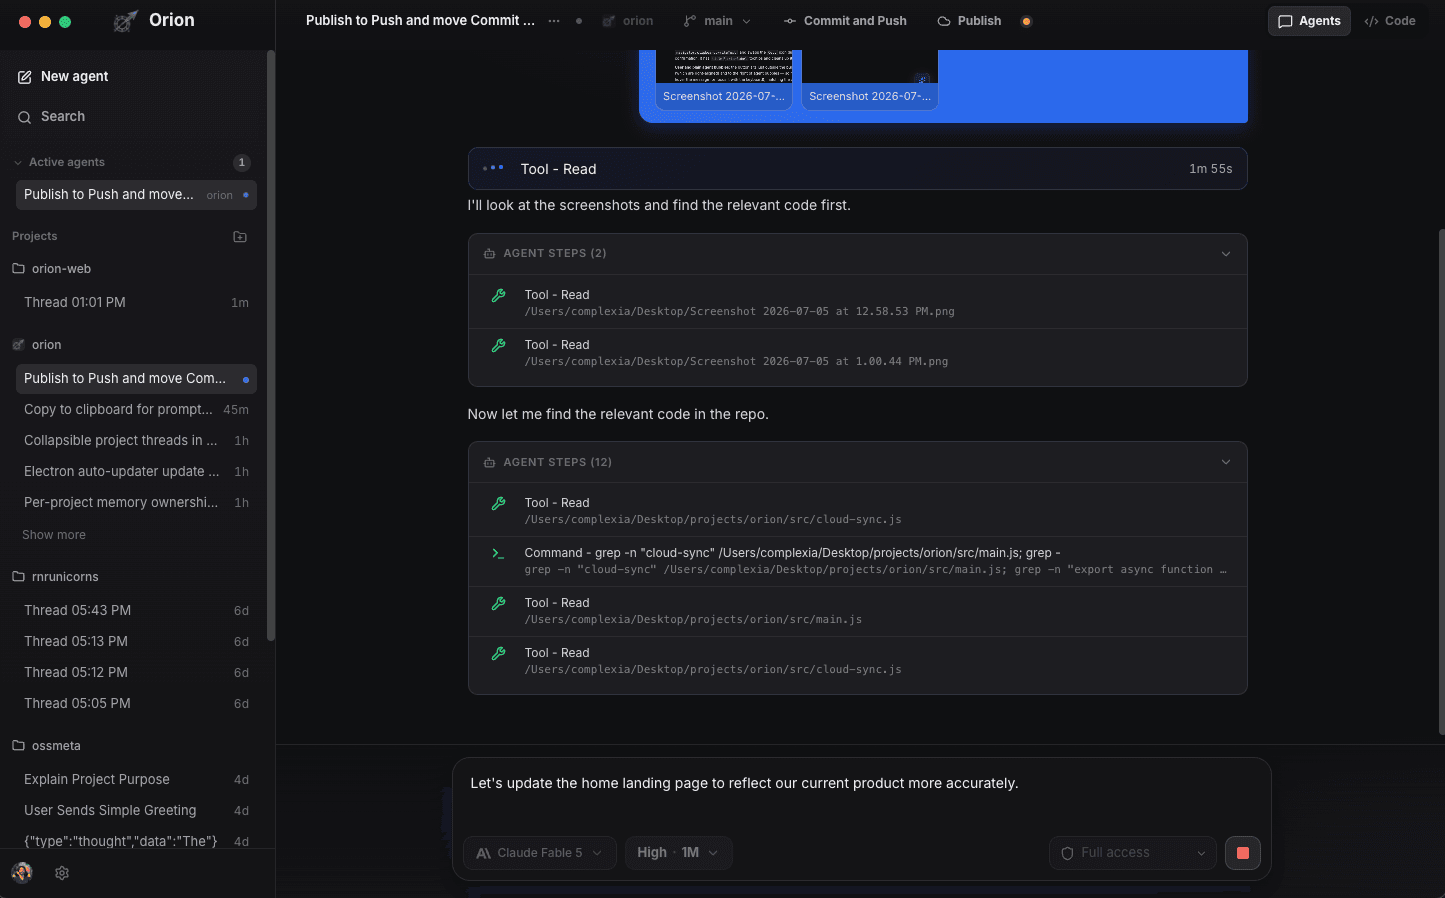The width and height of the screenshot is (1445, 898).
Task: Click the Orion app logo at top
Action: pyautogui.click(x=125, y=21)
